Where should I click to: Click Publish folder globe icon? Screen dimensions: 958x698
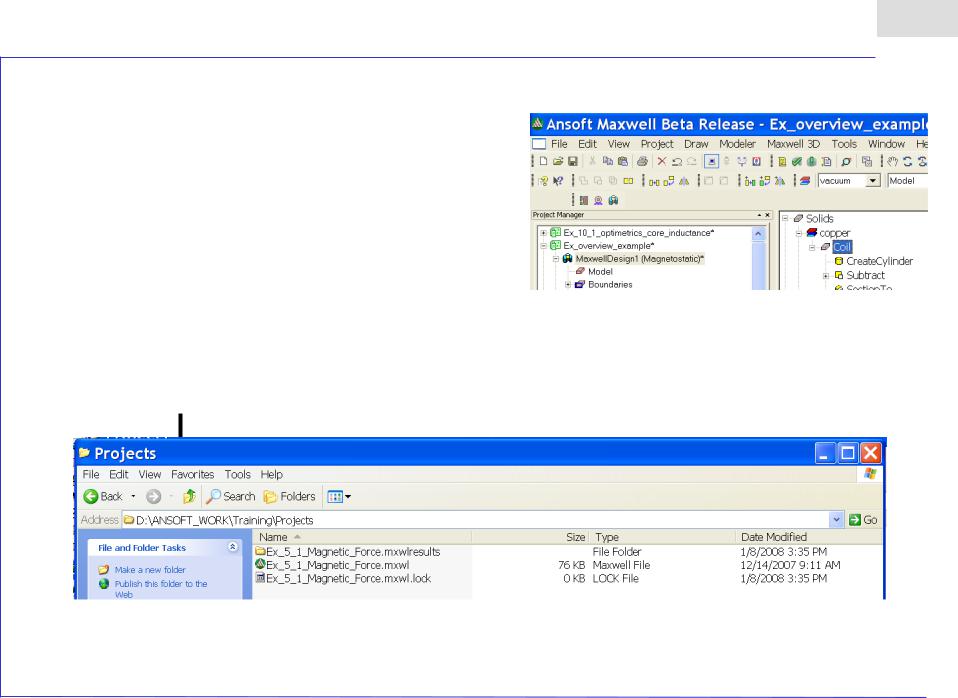tap(104, 584)
